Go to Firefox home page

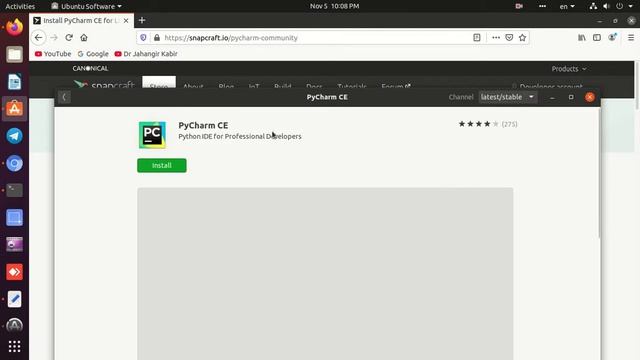(84, 38)
